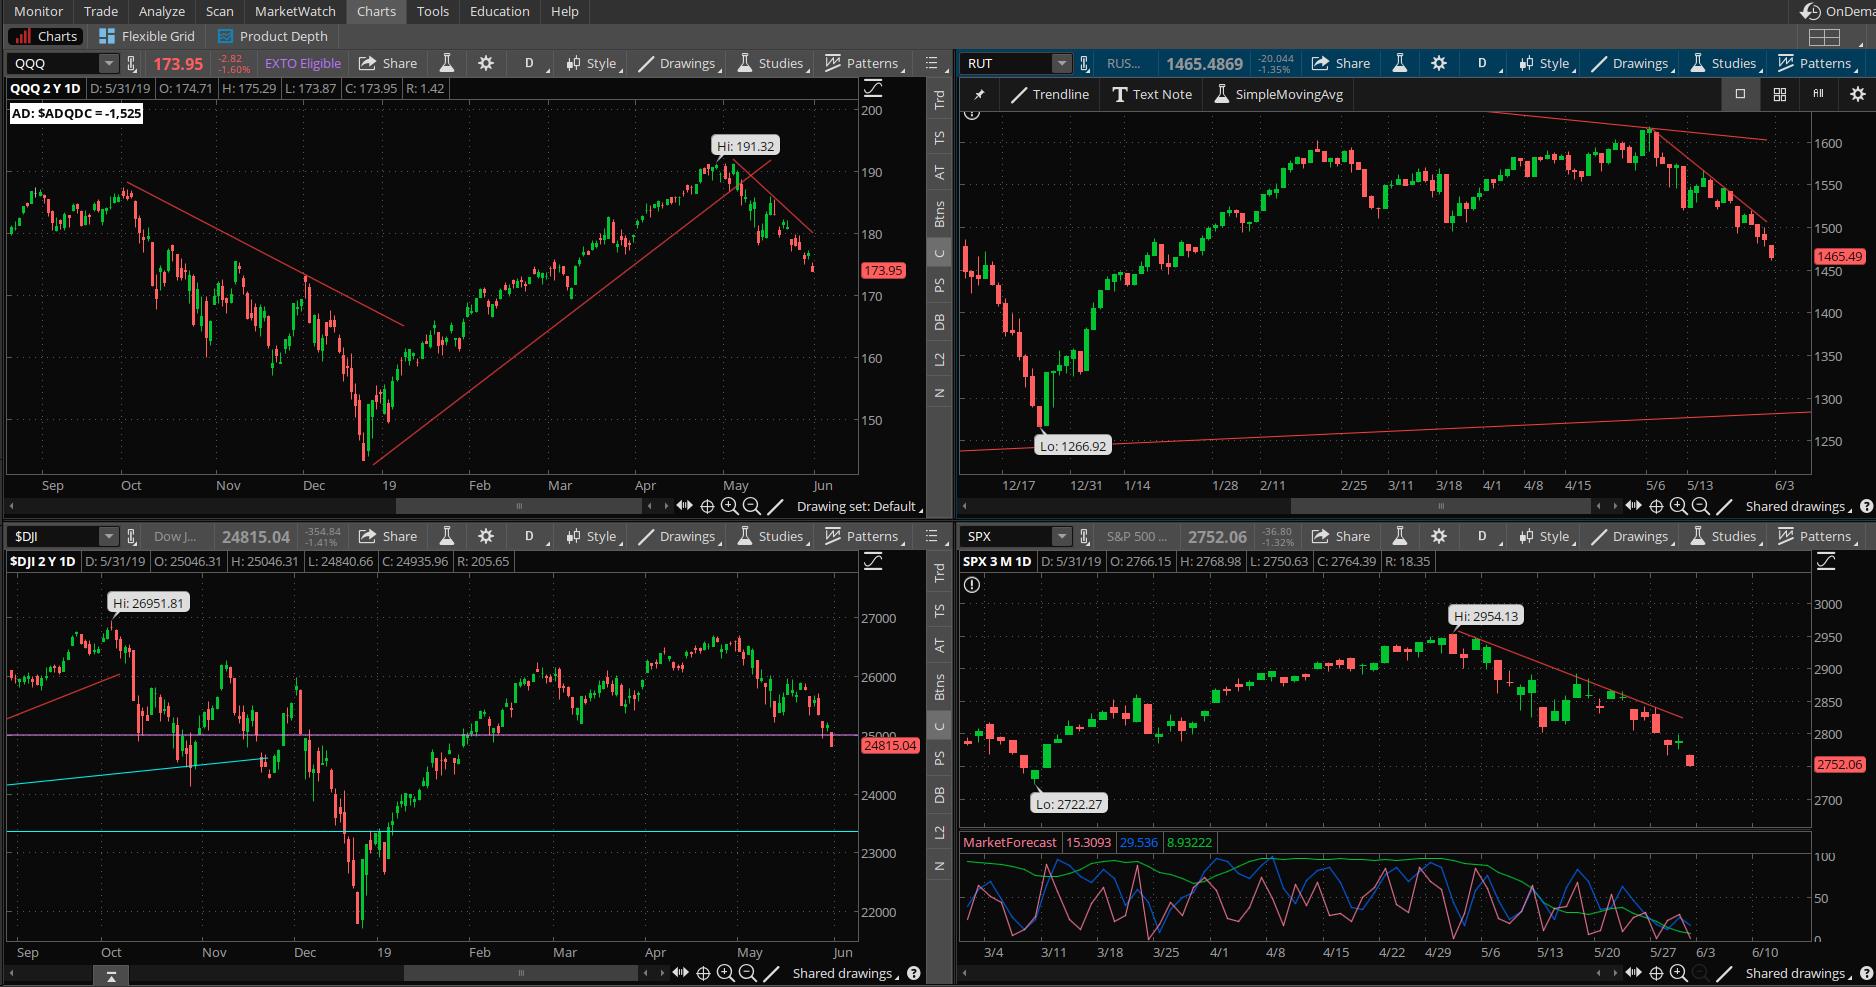Image resolution: width=1876 pixels, height=987 pixels.
Task: Open the $DJI symbol dropdown arrow
Action: [109, 536]
